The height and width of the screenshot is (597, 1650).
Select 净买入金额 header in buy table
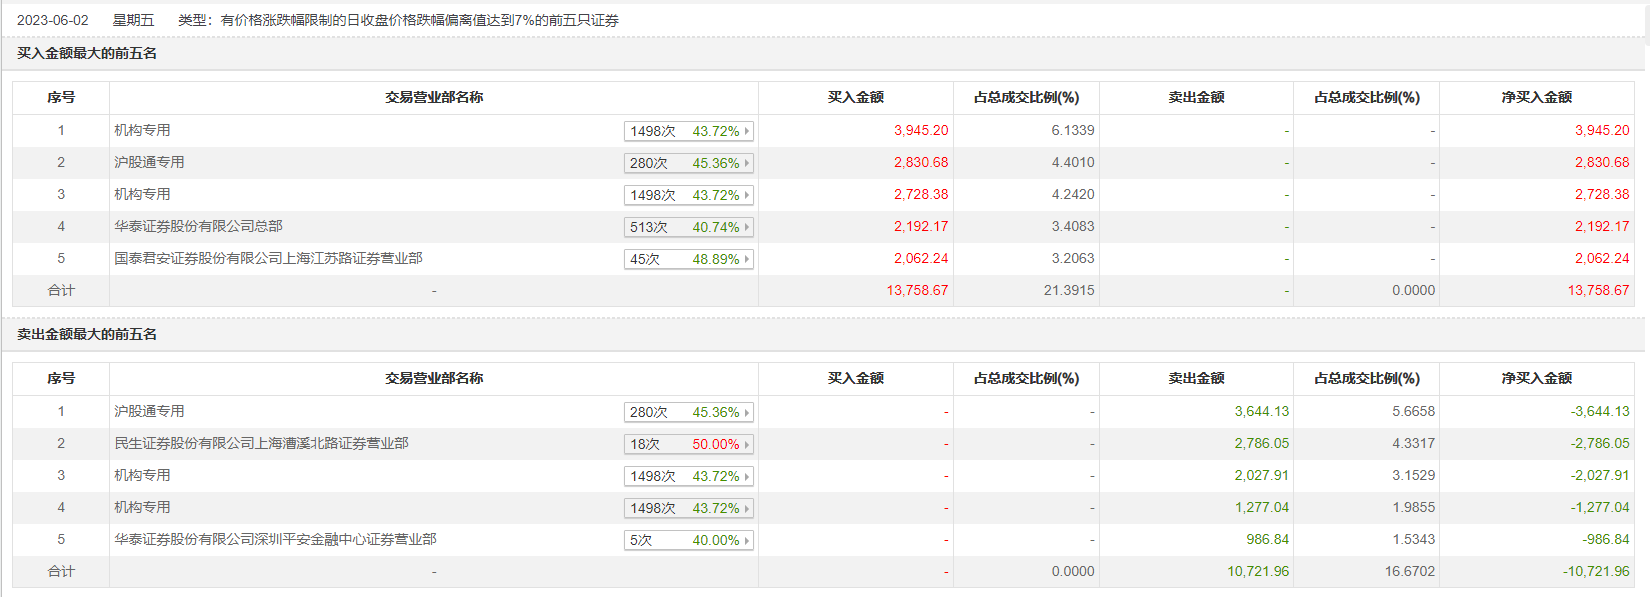pyautogui.click(x=1537, y=97)
